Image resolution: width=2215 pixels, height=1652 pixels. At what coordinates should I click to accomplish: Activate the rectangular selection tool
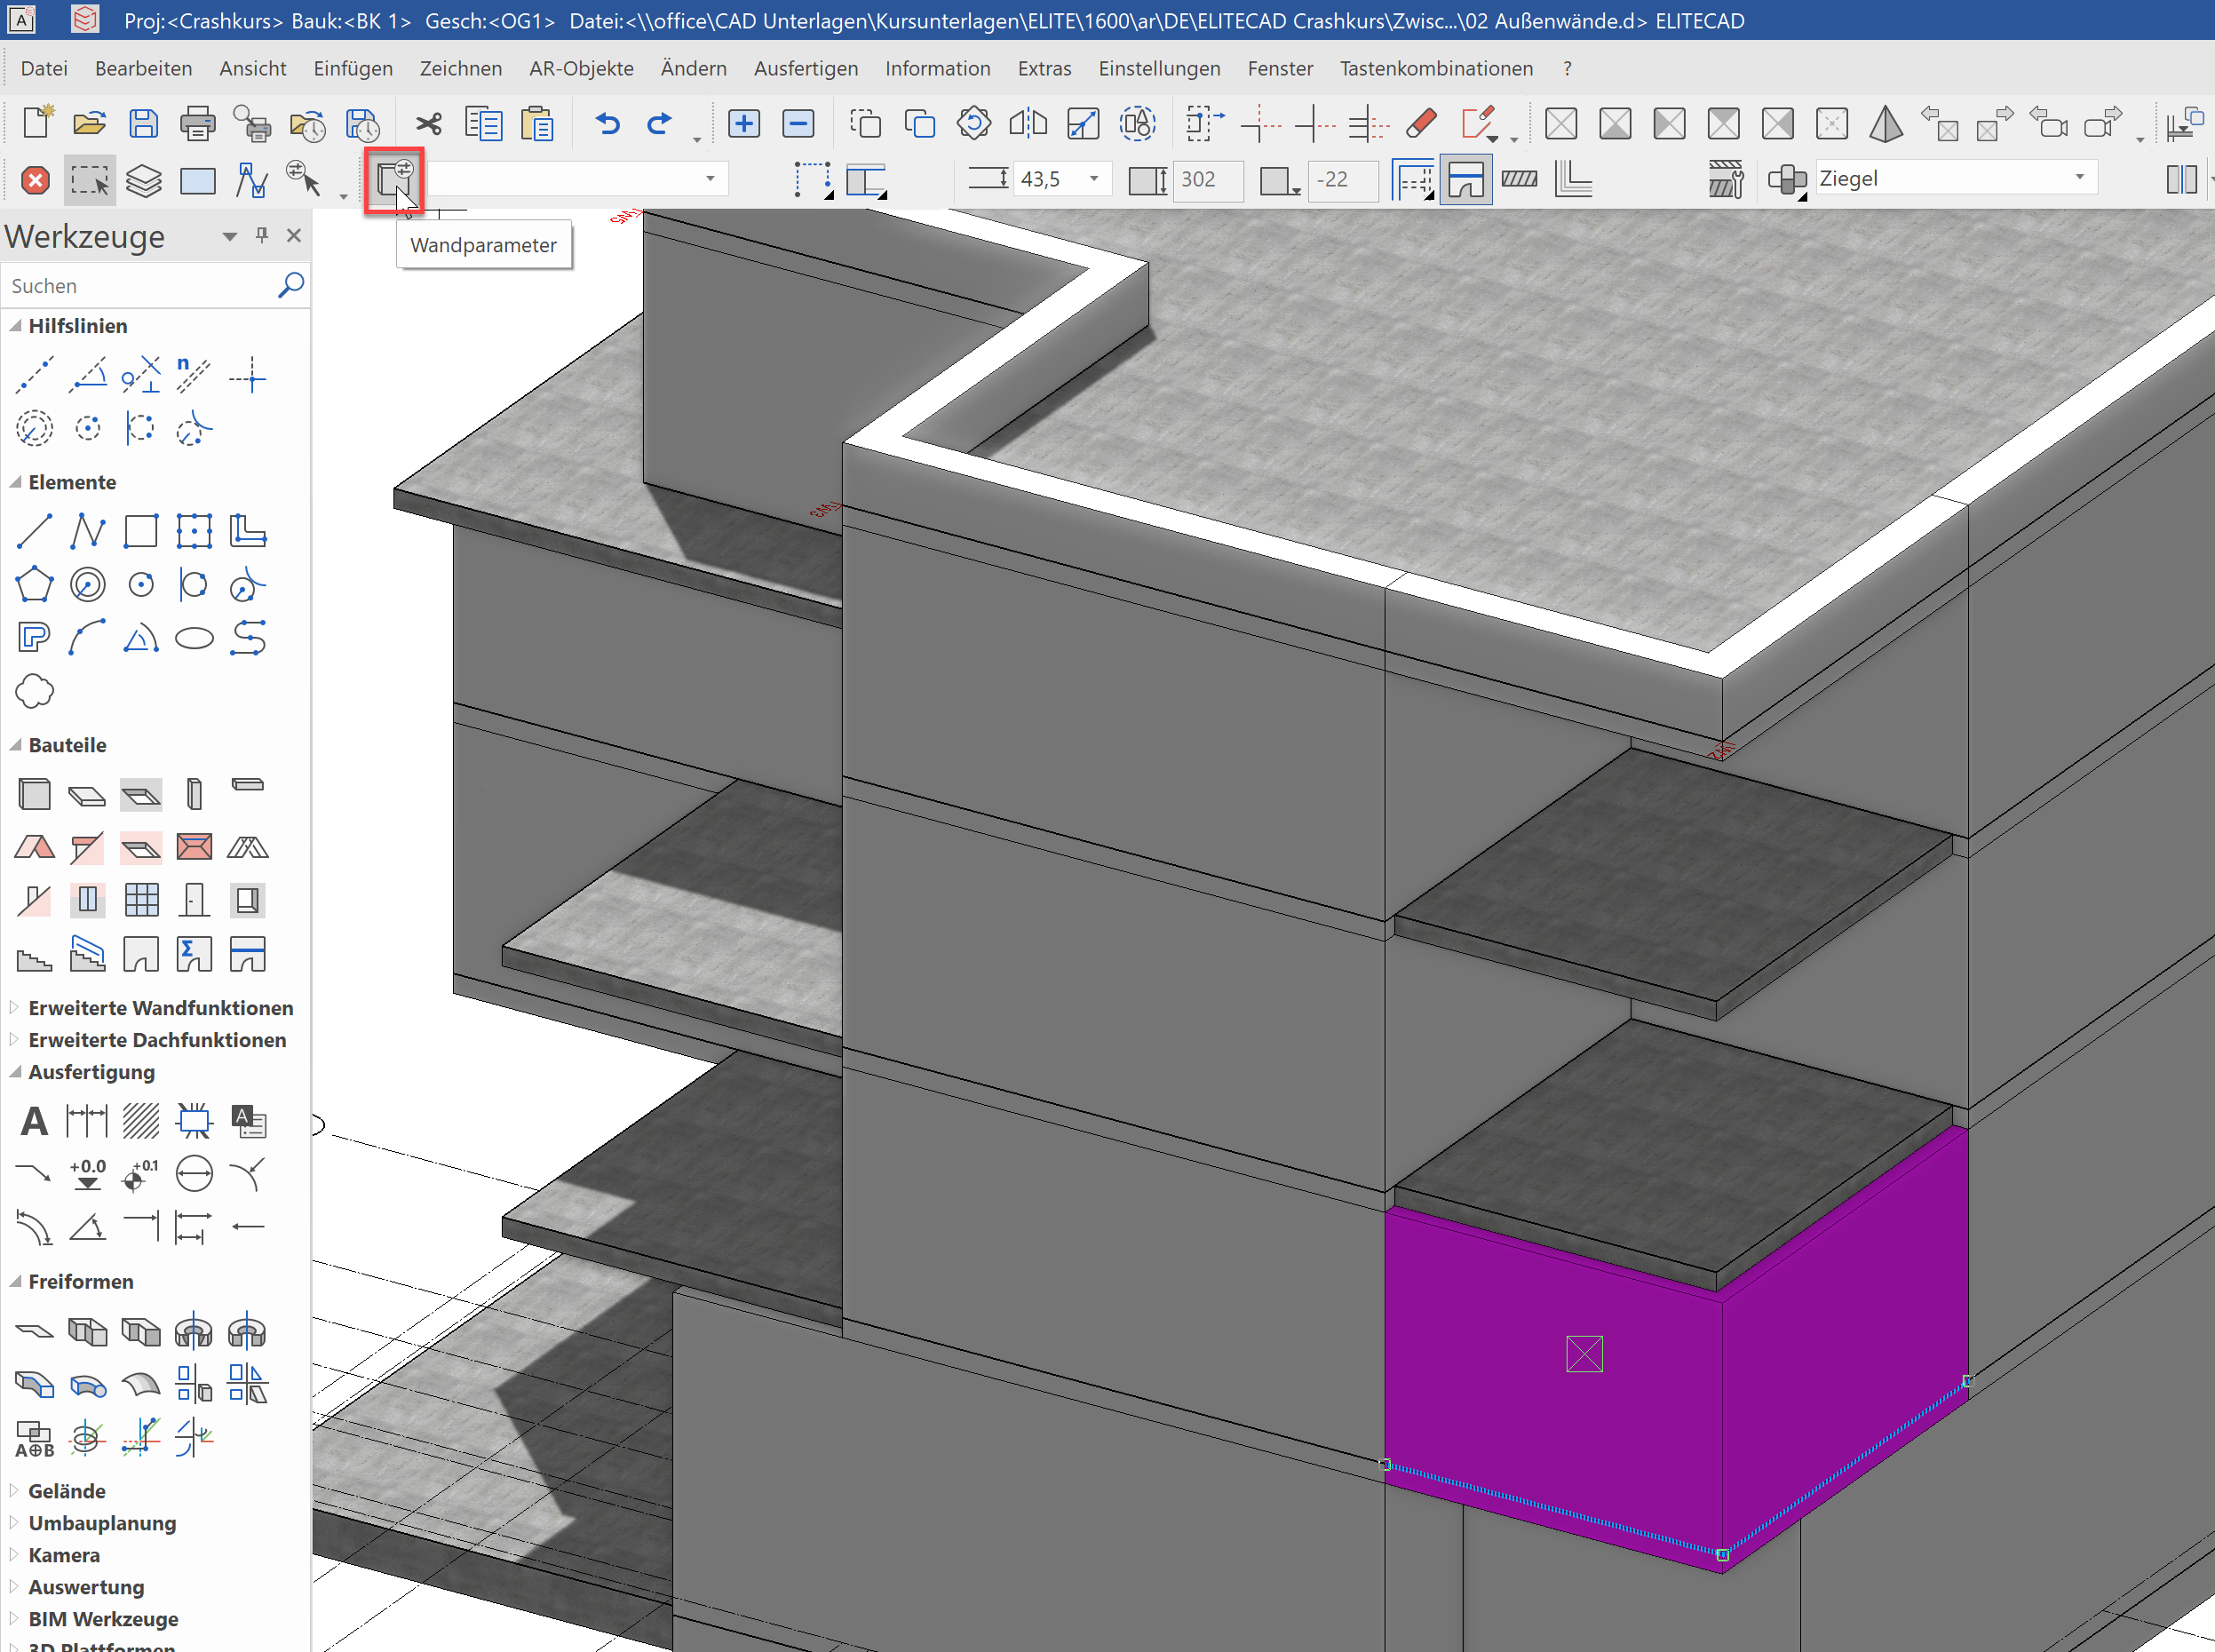click(90, 181)
